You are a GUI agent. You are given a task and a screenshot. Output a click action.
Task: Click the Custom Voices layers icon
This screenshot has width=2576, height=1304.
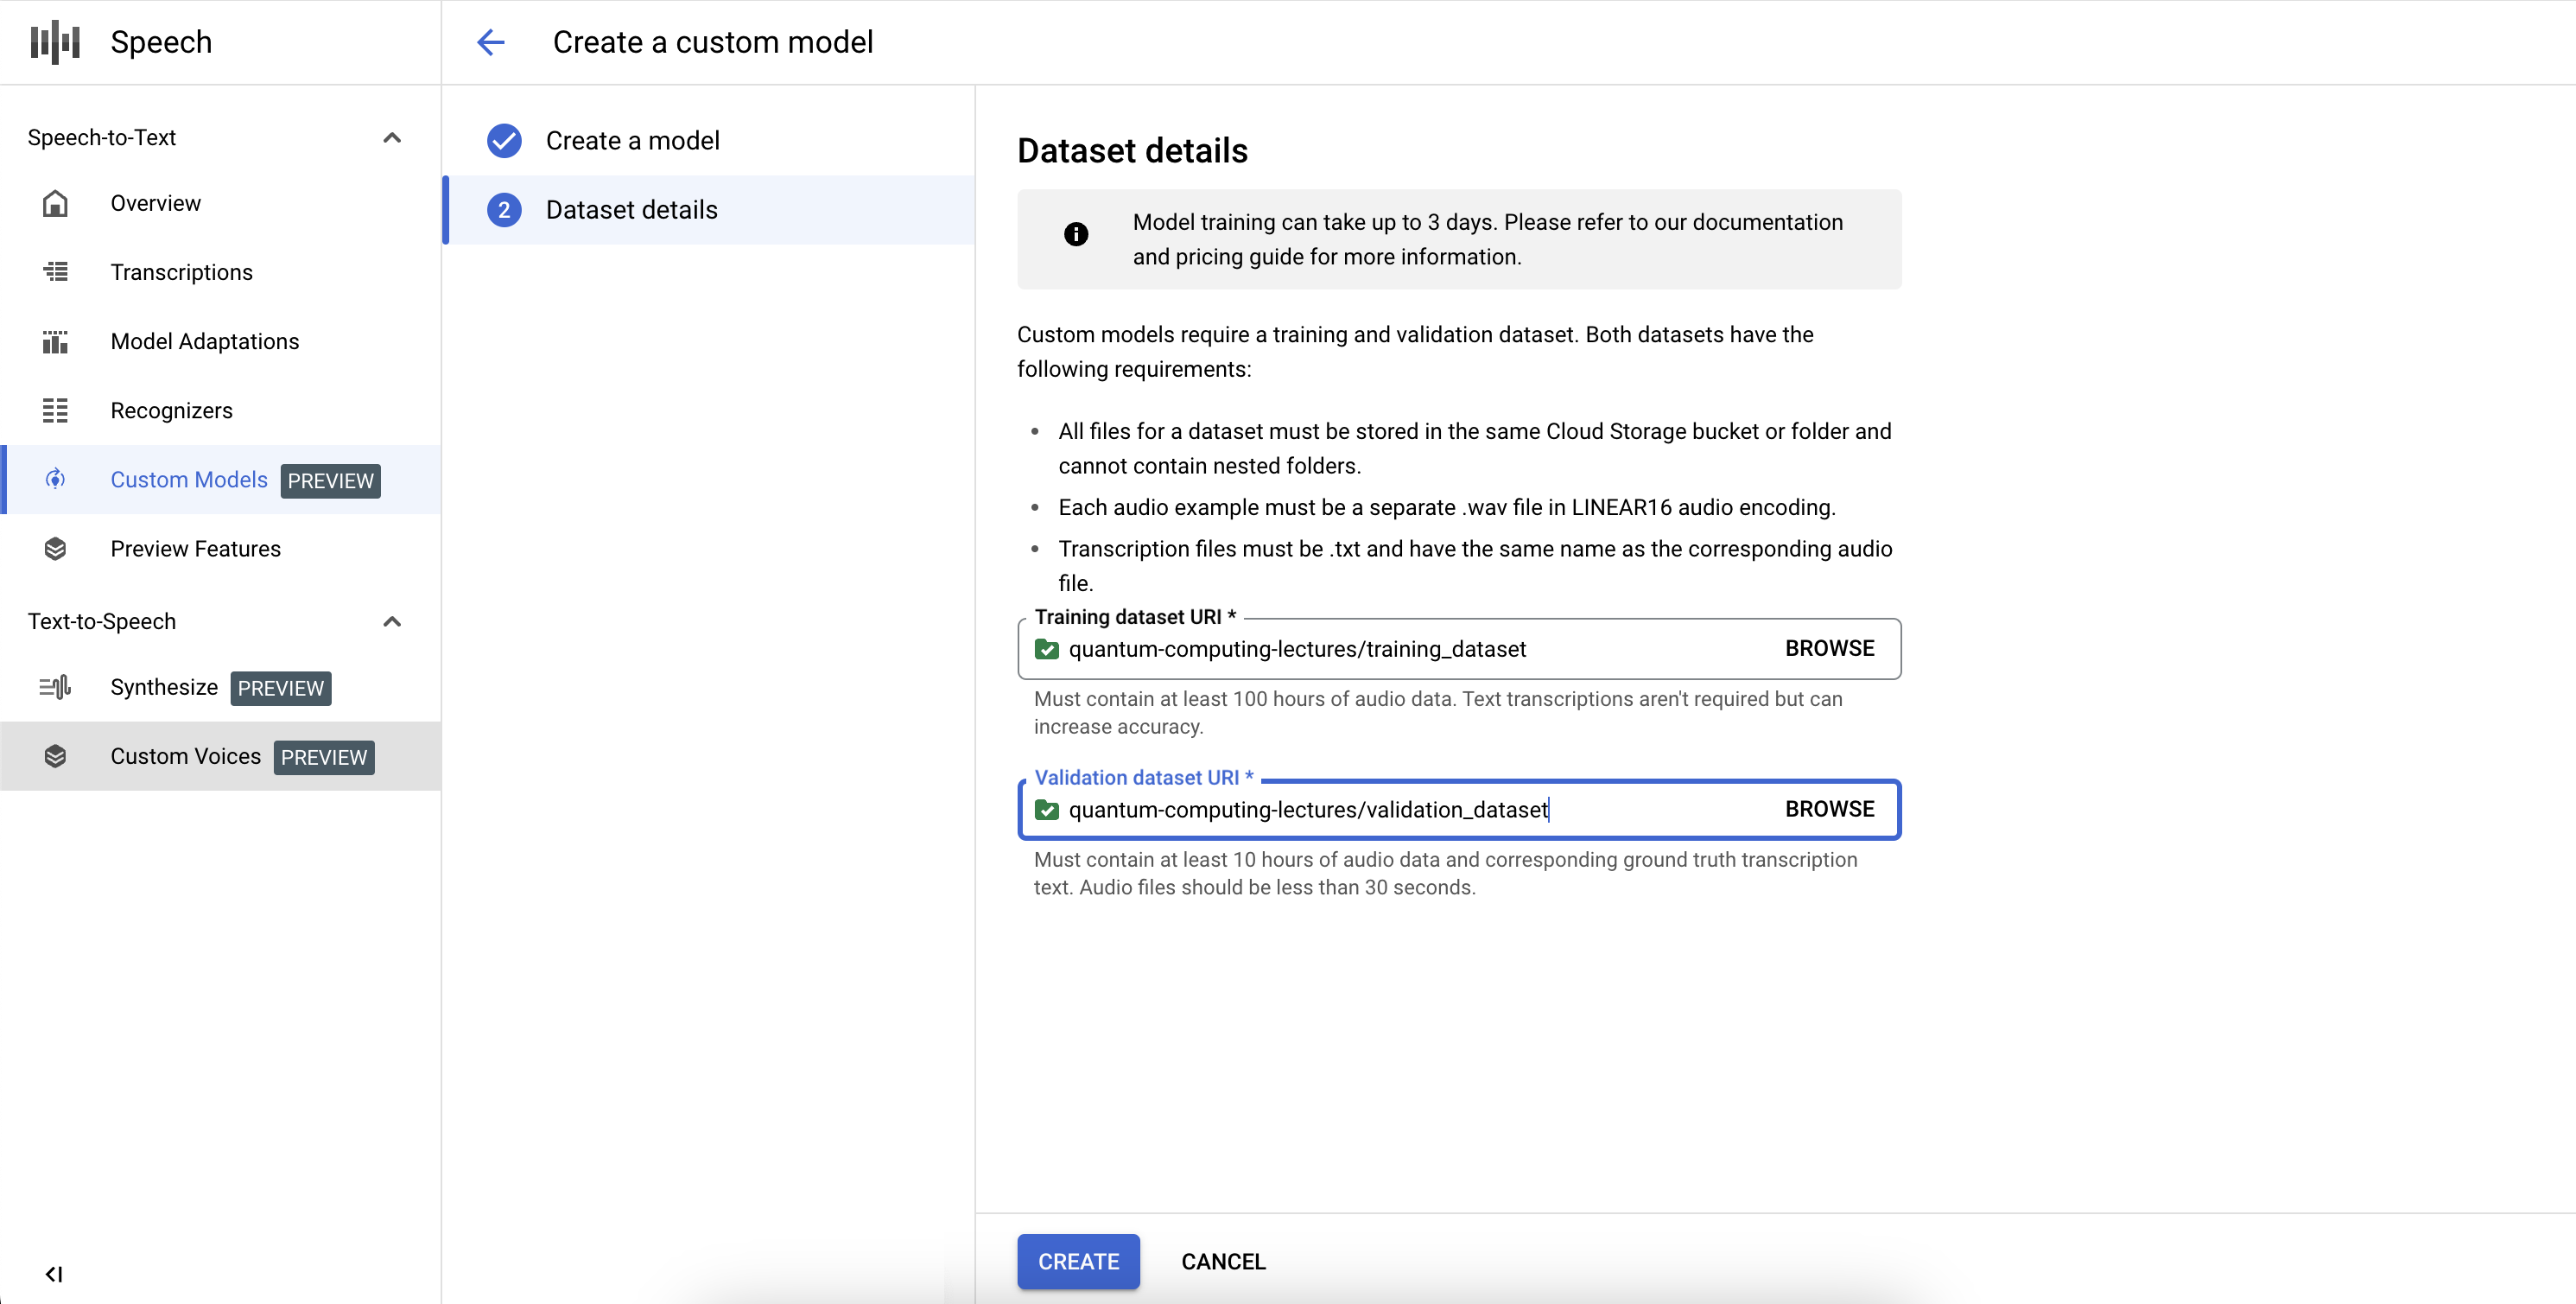(x=58, y=757)
